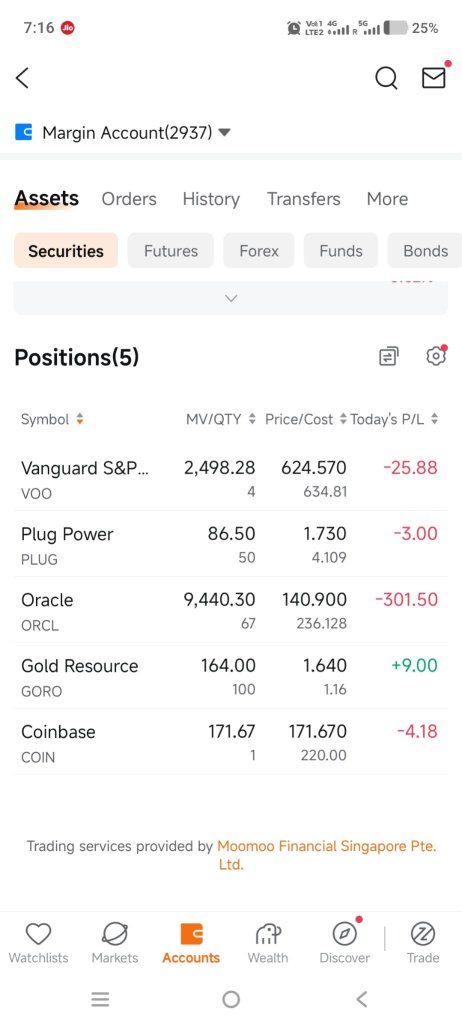The height and width of the screenshot is (1024, 462).
Task: Expand the collapsed summary chevron
Action: click(x=231, y=298)
